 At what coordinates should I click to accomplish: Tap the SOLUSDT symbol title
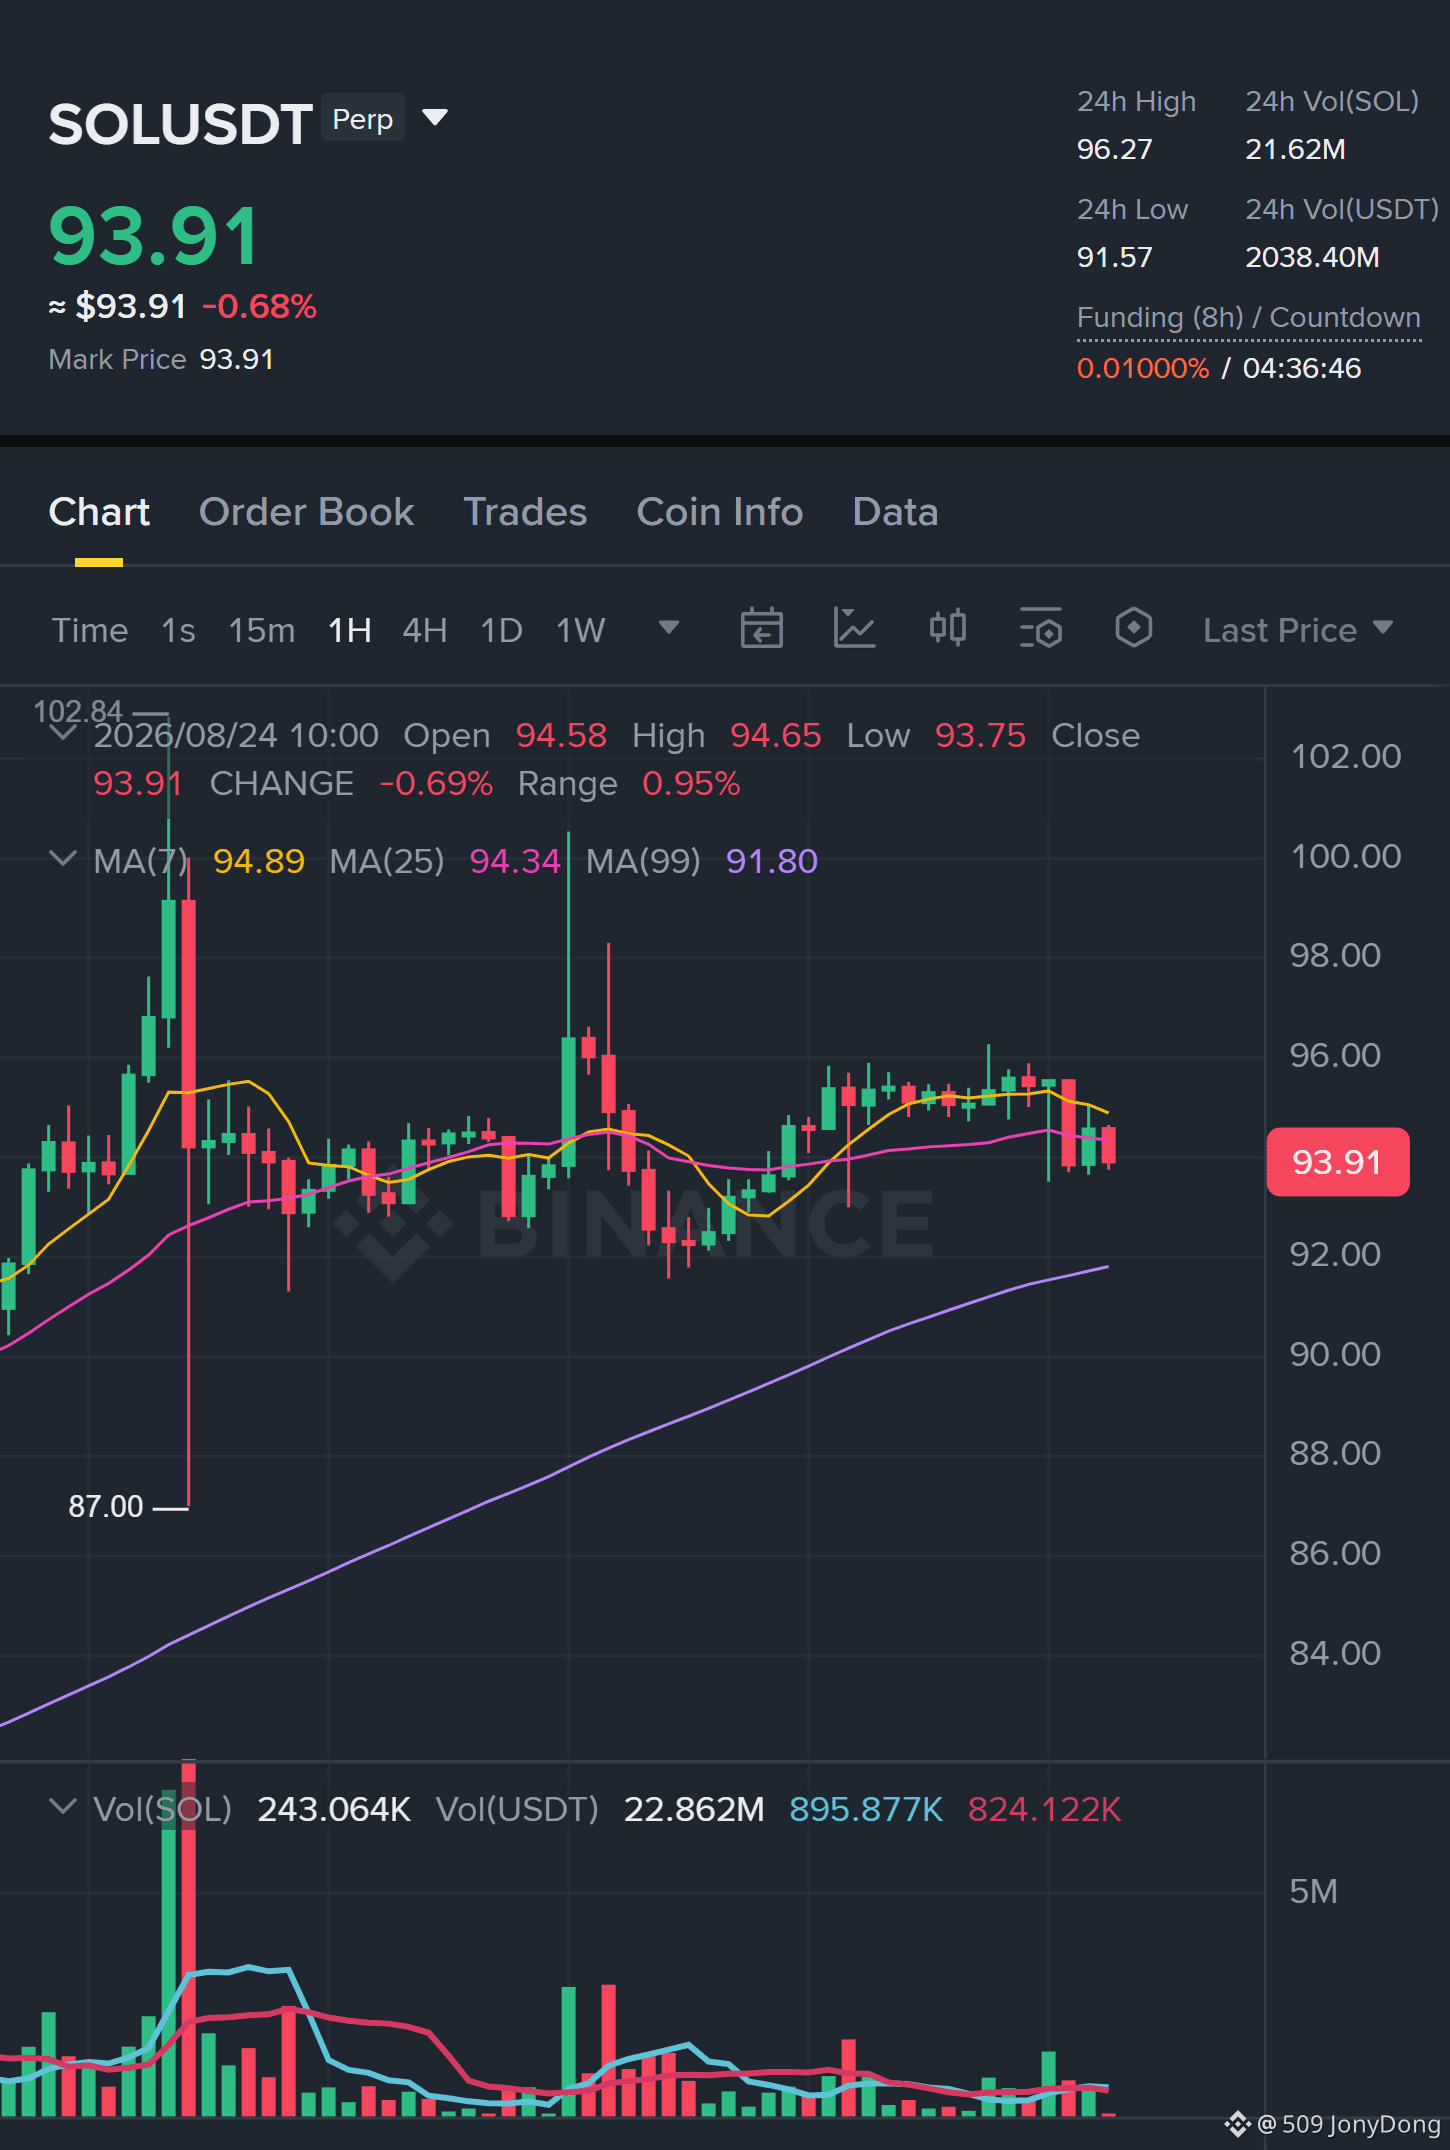(181, 124)
